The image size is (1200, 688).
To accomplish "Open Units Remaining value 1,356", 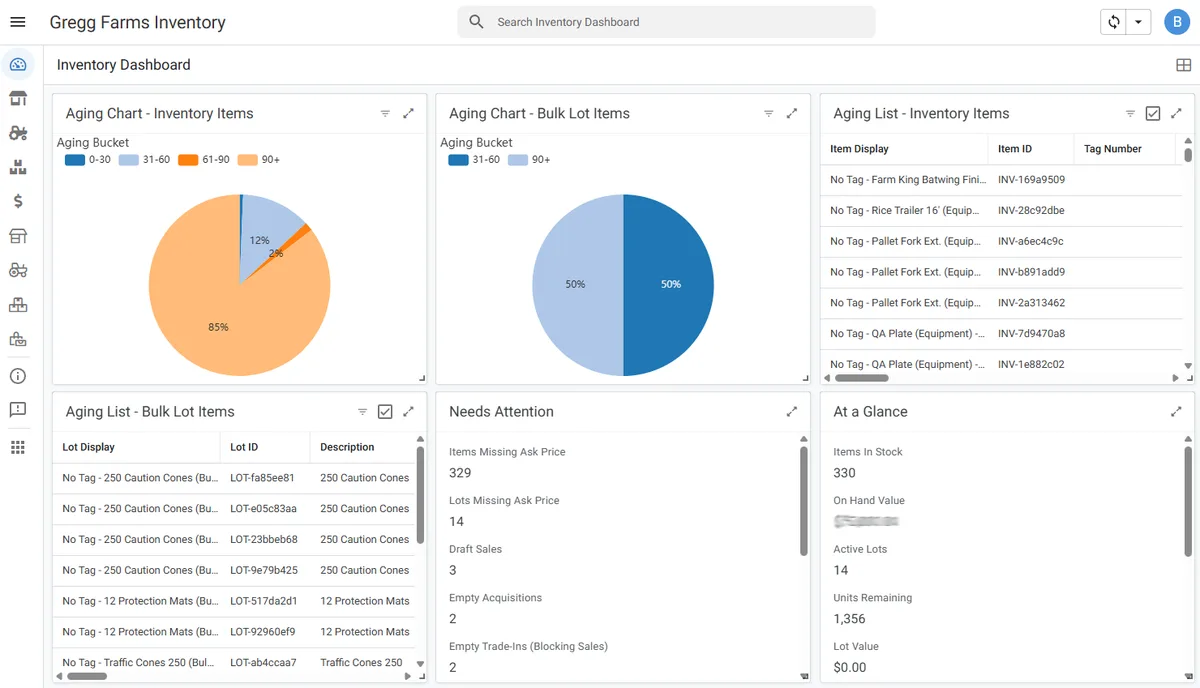I will point(849,619).
